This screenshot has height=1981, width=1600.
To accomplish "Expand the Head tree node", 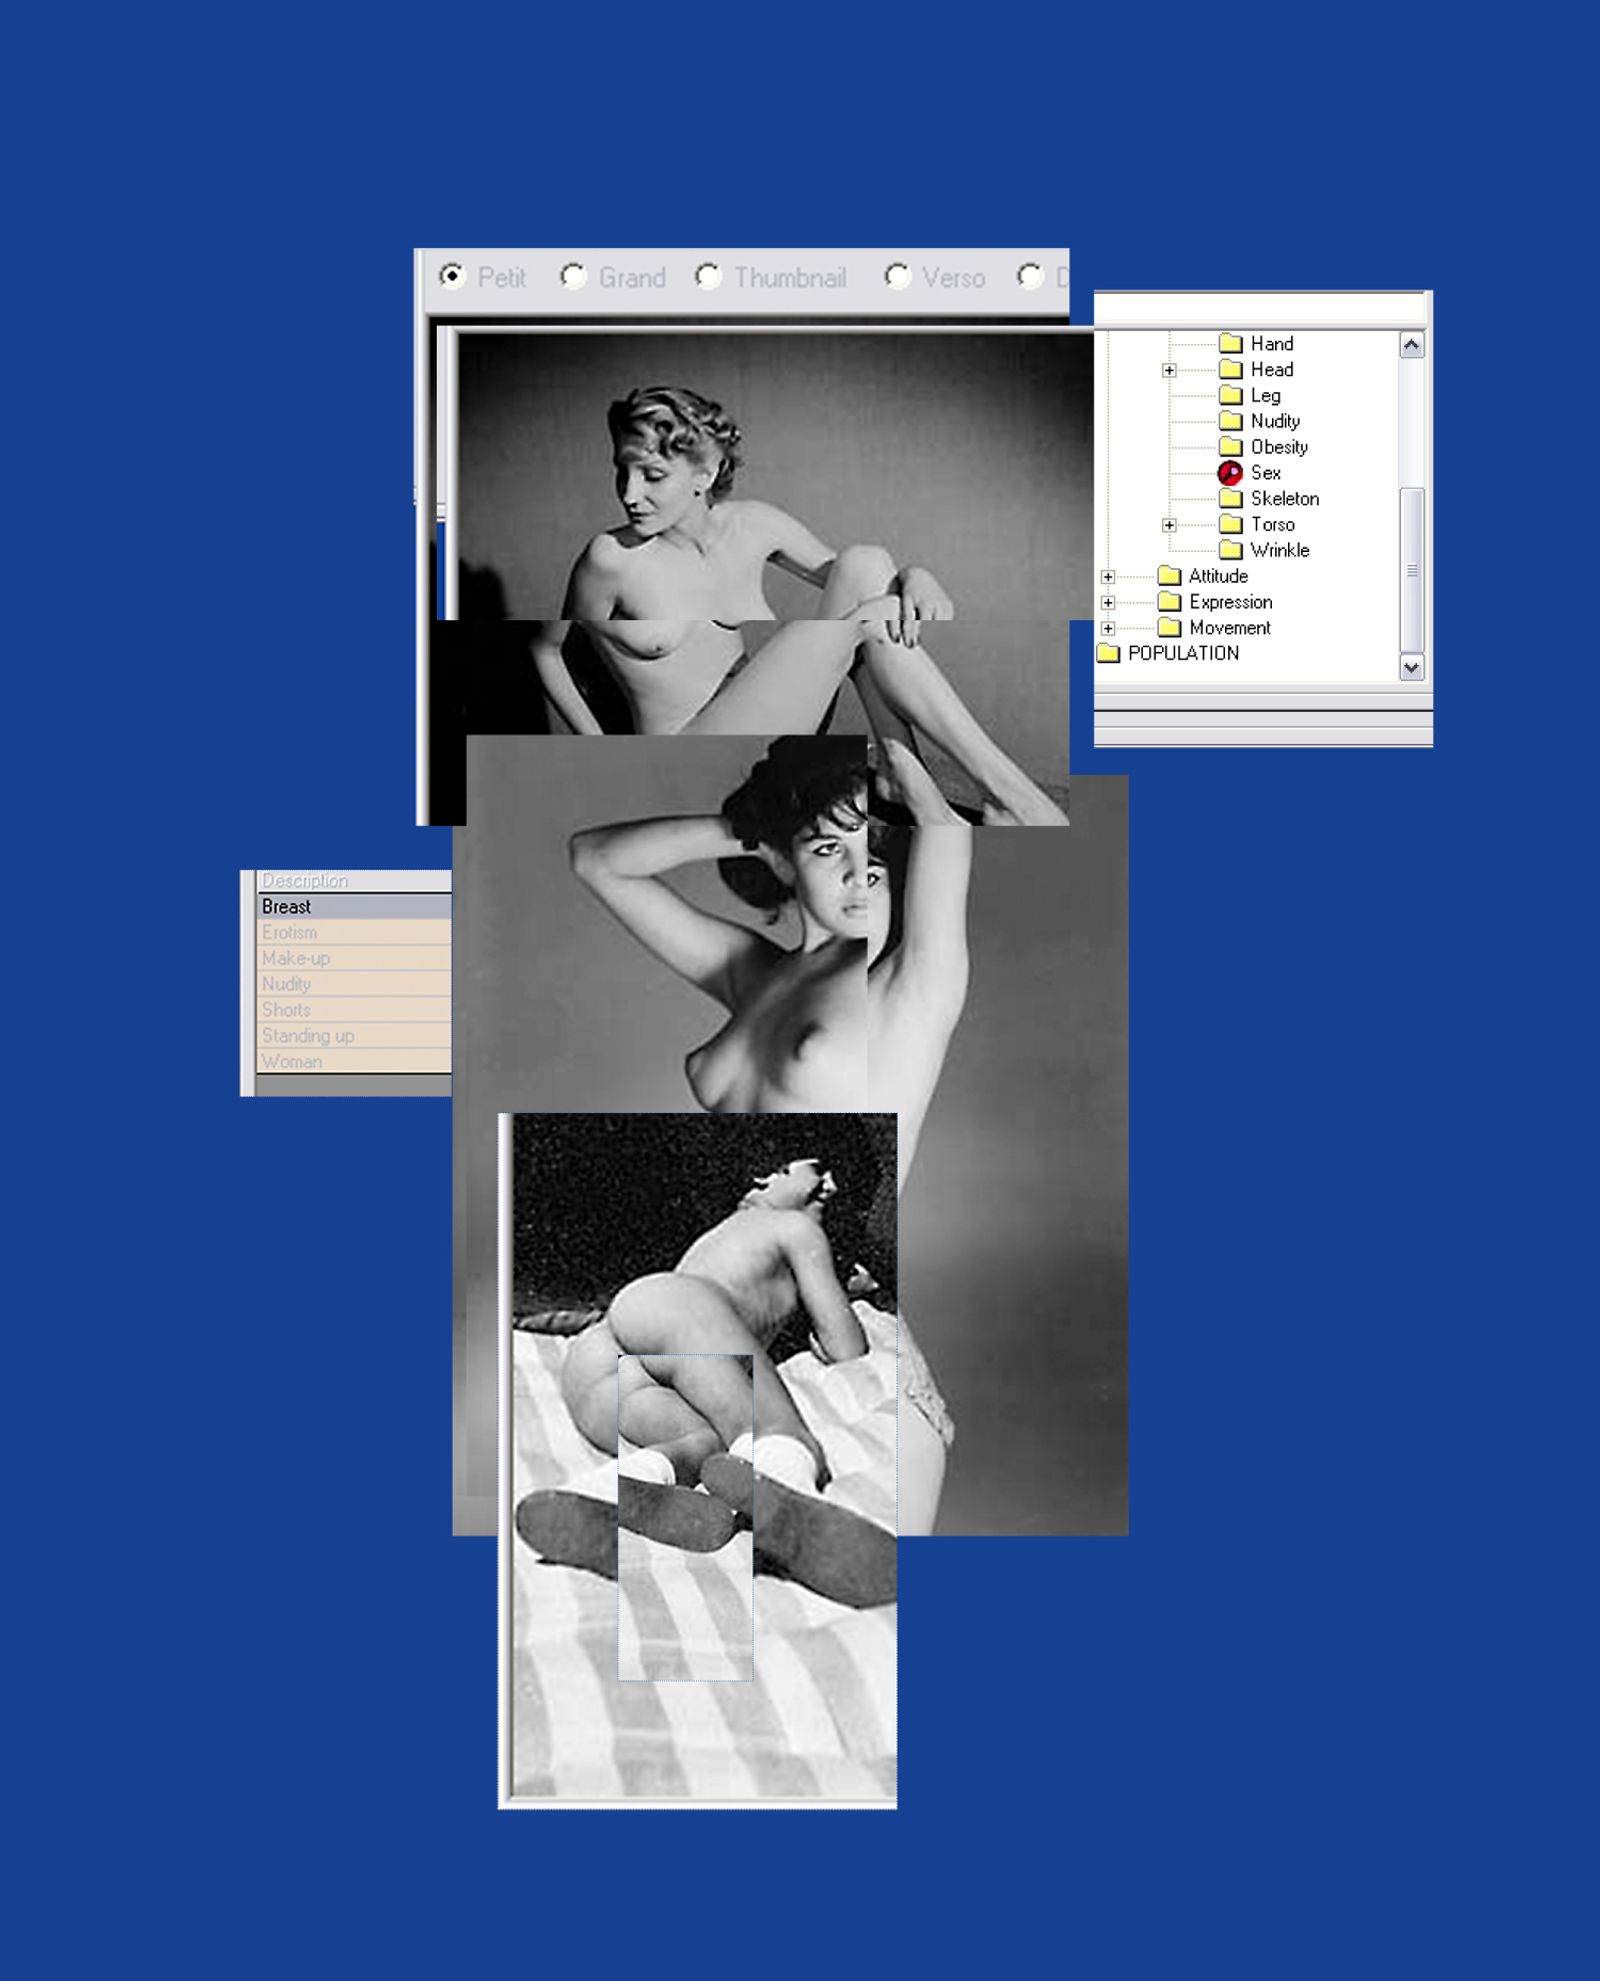I will (1169, 371).
